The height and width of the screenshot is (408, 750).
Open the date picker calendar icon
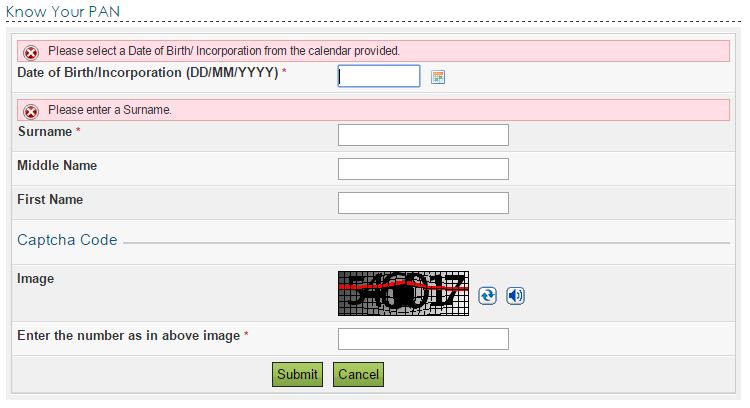pos(438,77)
